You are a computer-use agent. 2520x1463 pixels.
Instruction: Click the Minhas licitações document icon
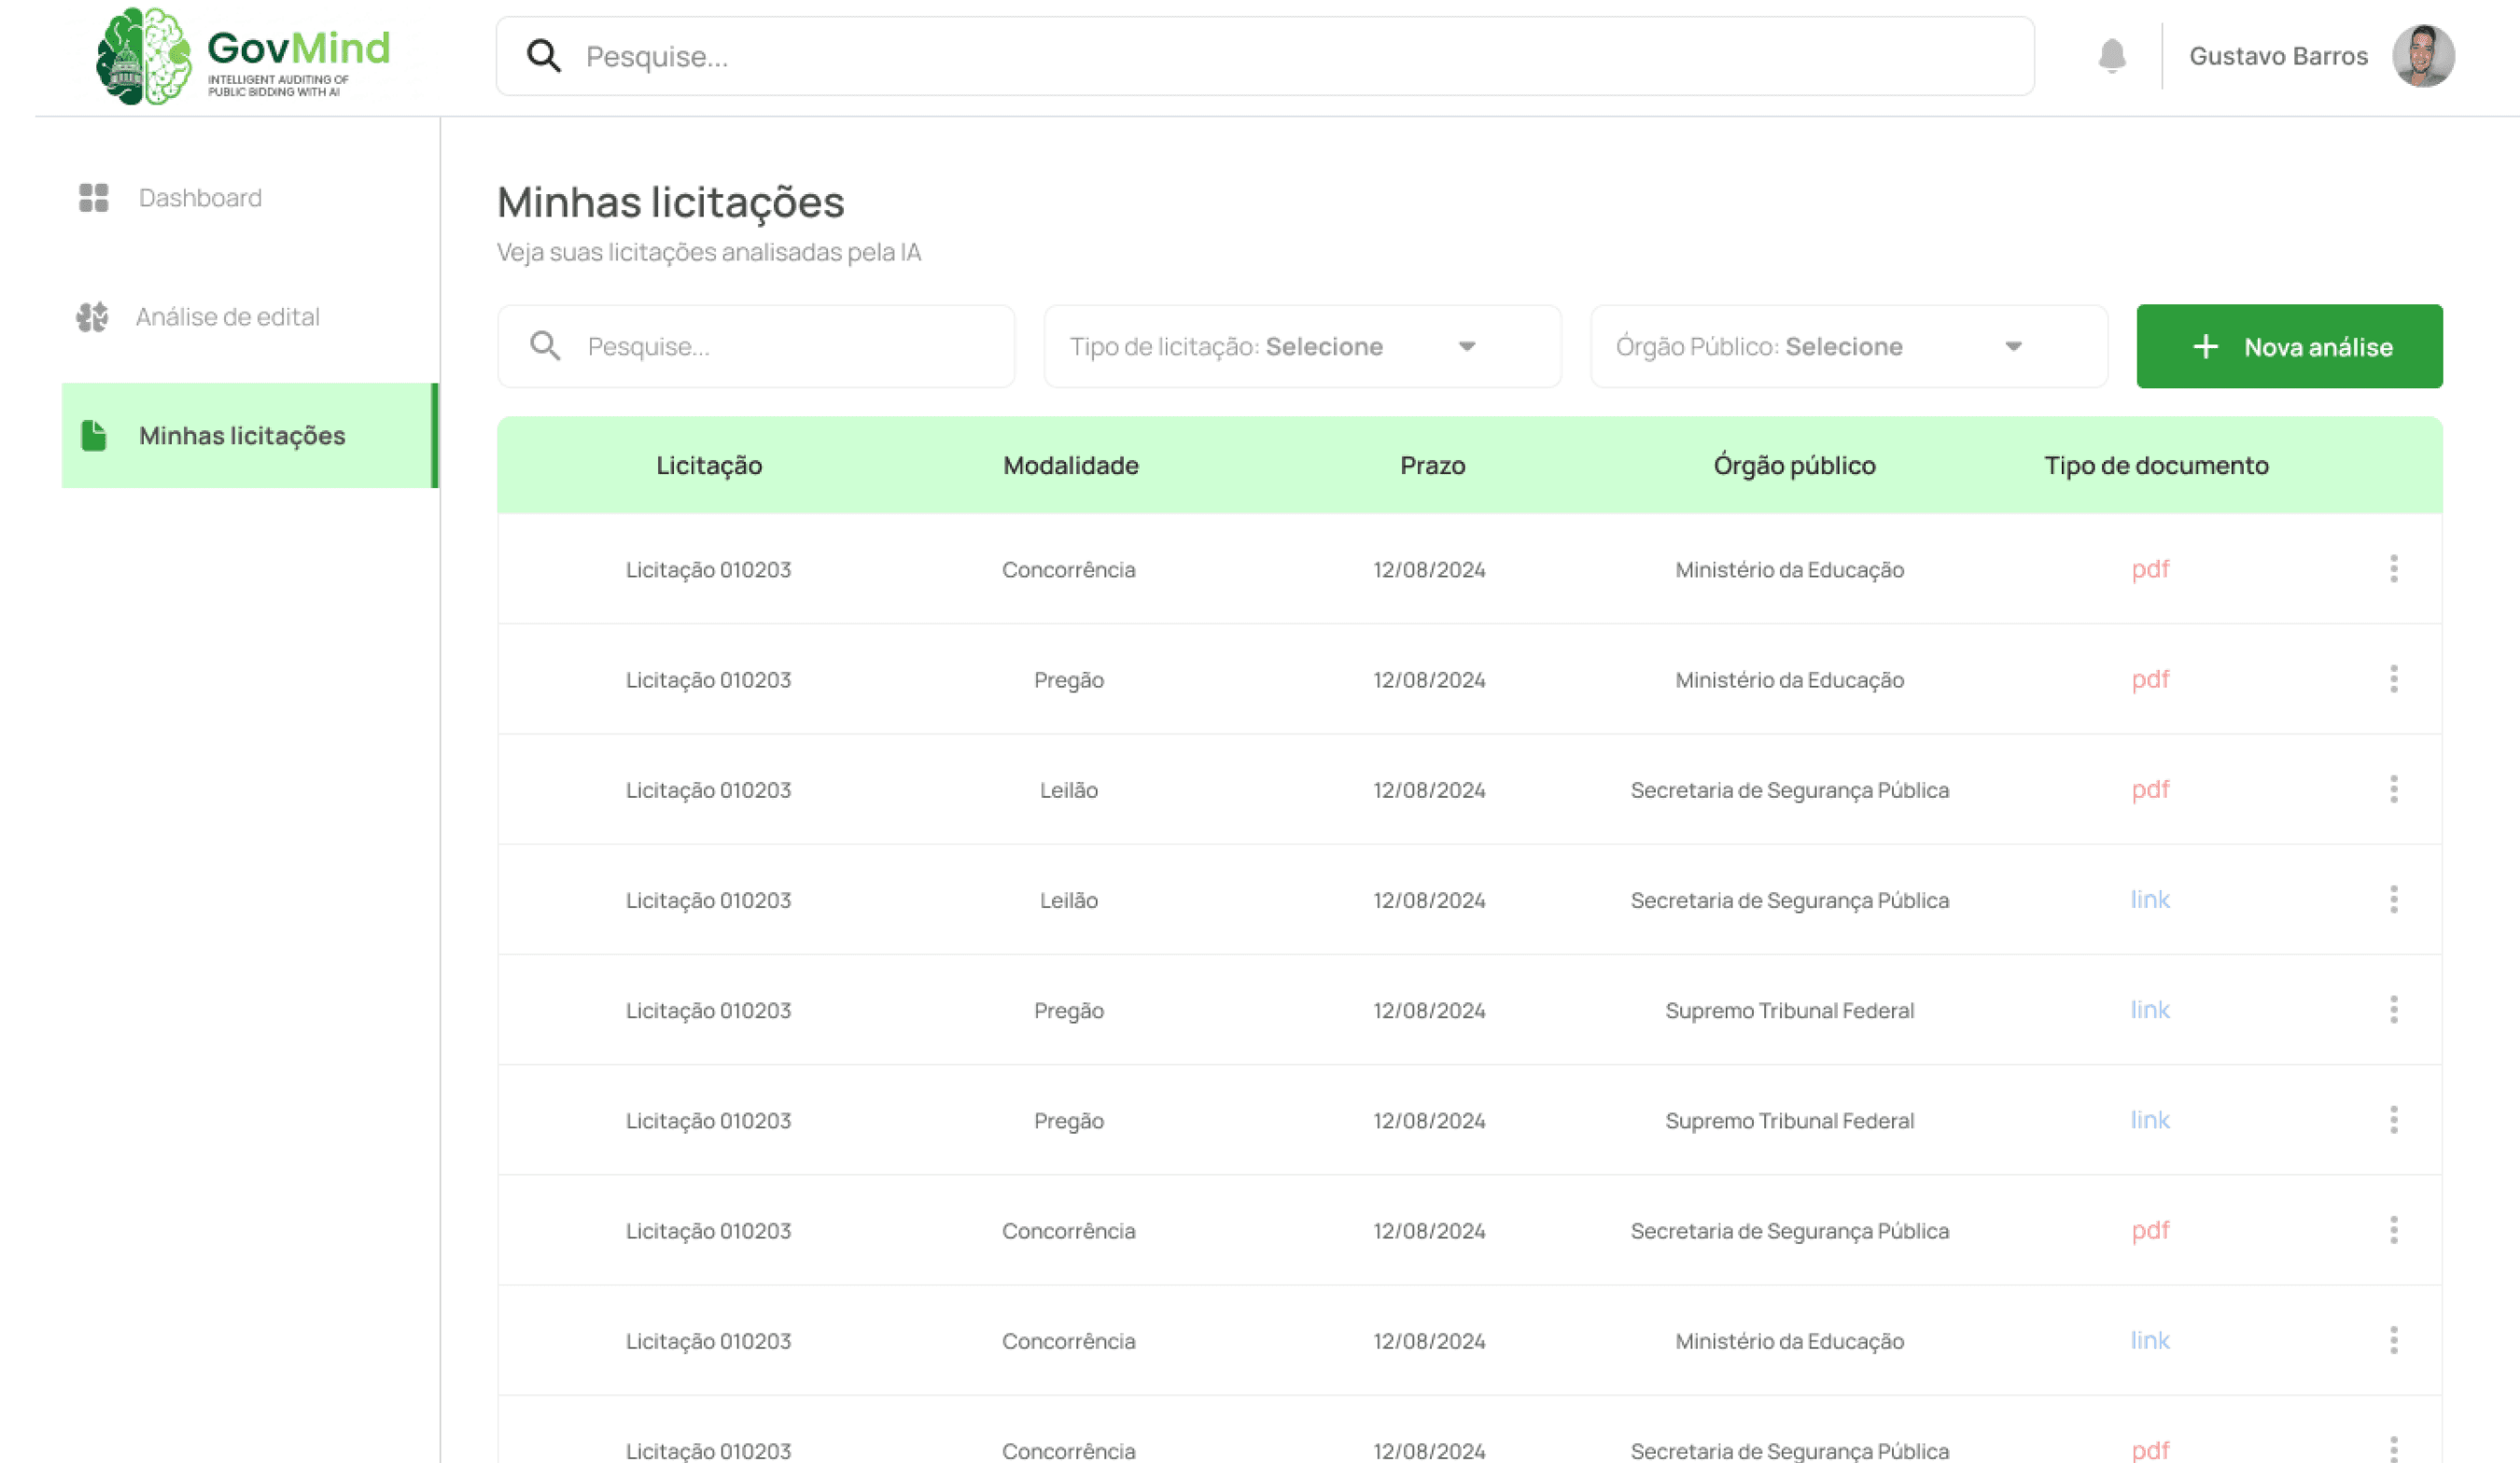click(x=94, y=436)
